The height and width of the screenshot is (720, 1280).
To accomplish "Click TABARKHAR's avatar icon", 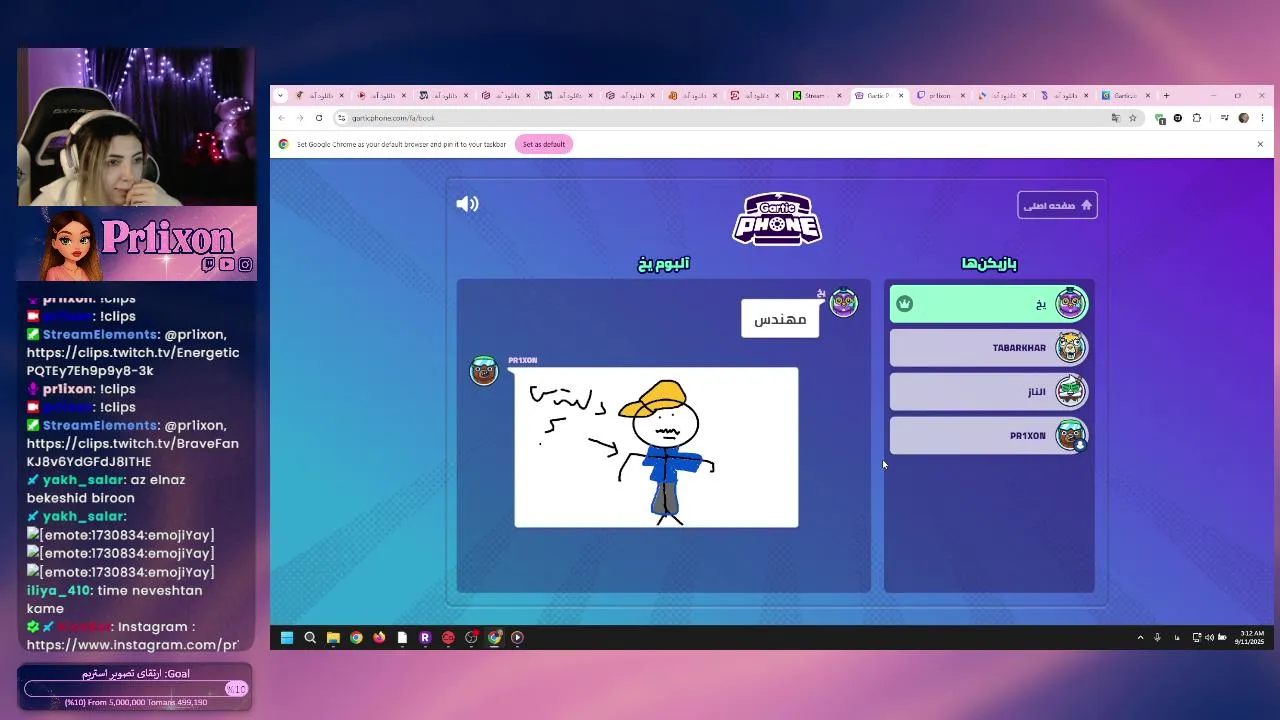I will 1070,347.
